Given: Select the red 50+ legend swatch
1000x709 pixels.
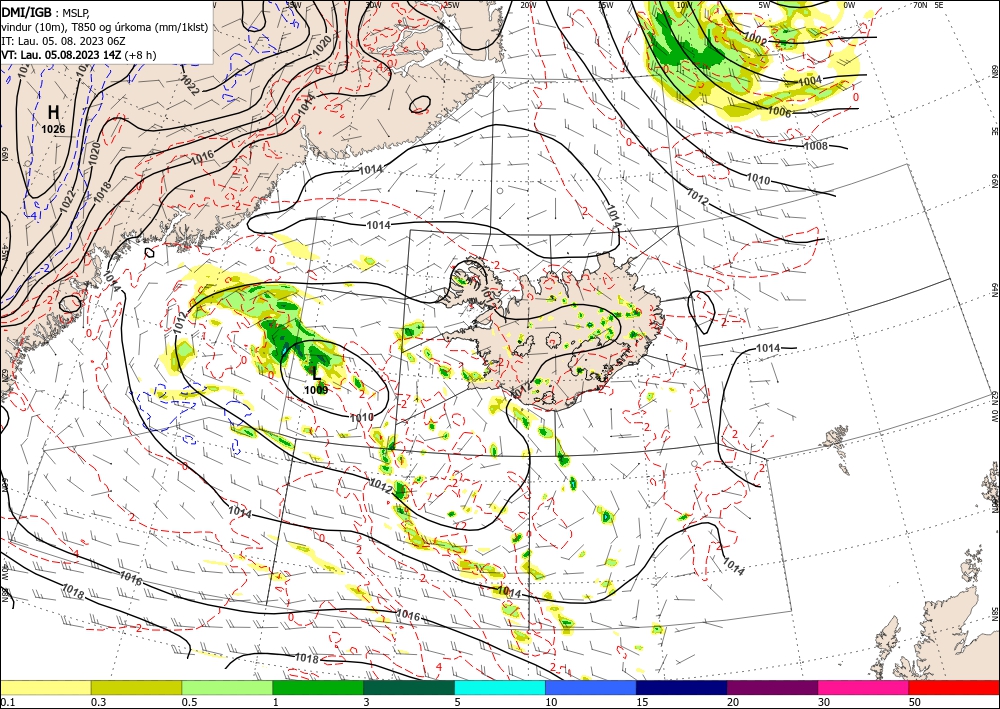Looking at the screenshot, I should coord(954,687).
